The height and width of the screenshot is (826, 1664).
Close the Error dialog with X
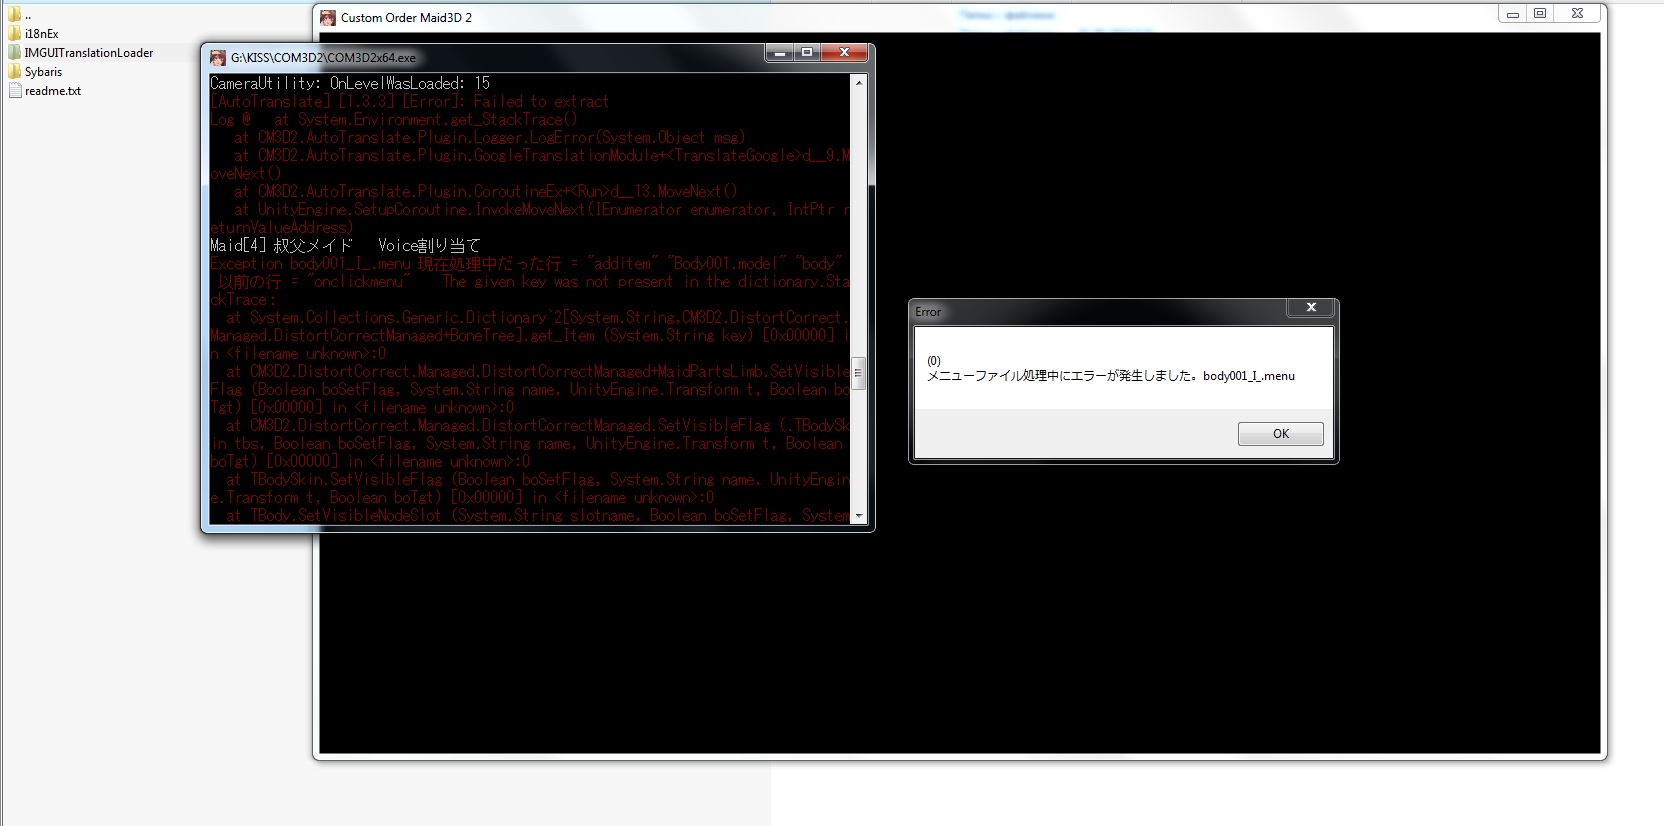point(1311,308)
